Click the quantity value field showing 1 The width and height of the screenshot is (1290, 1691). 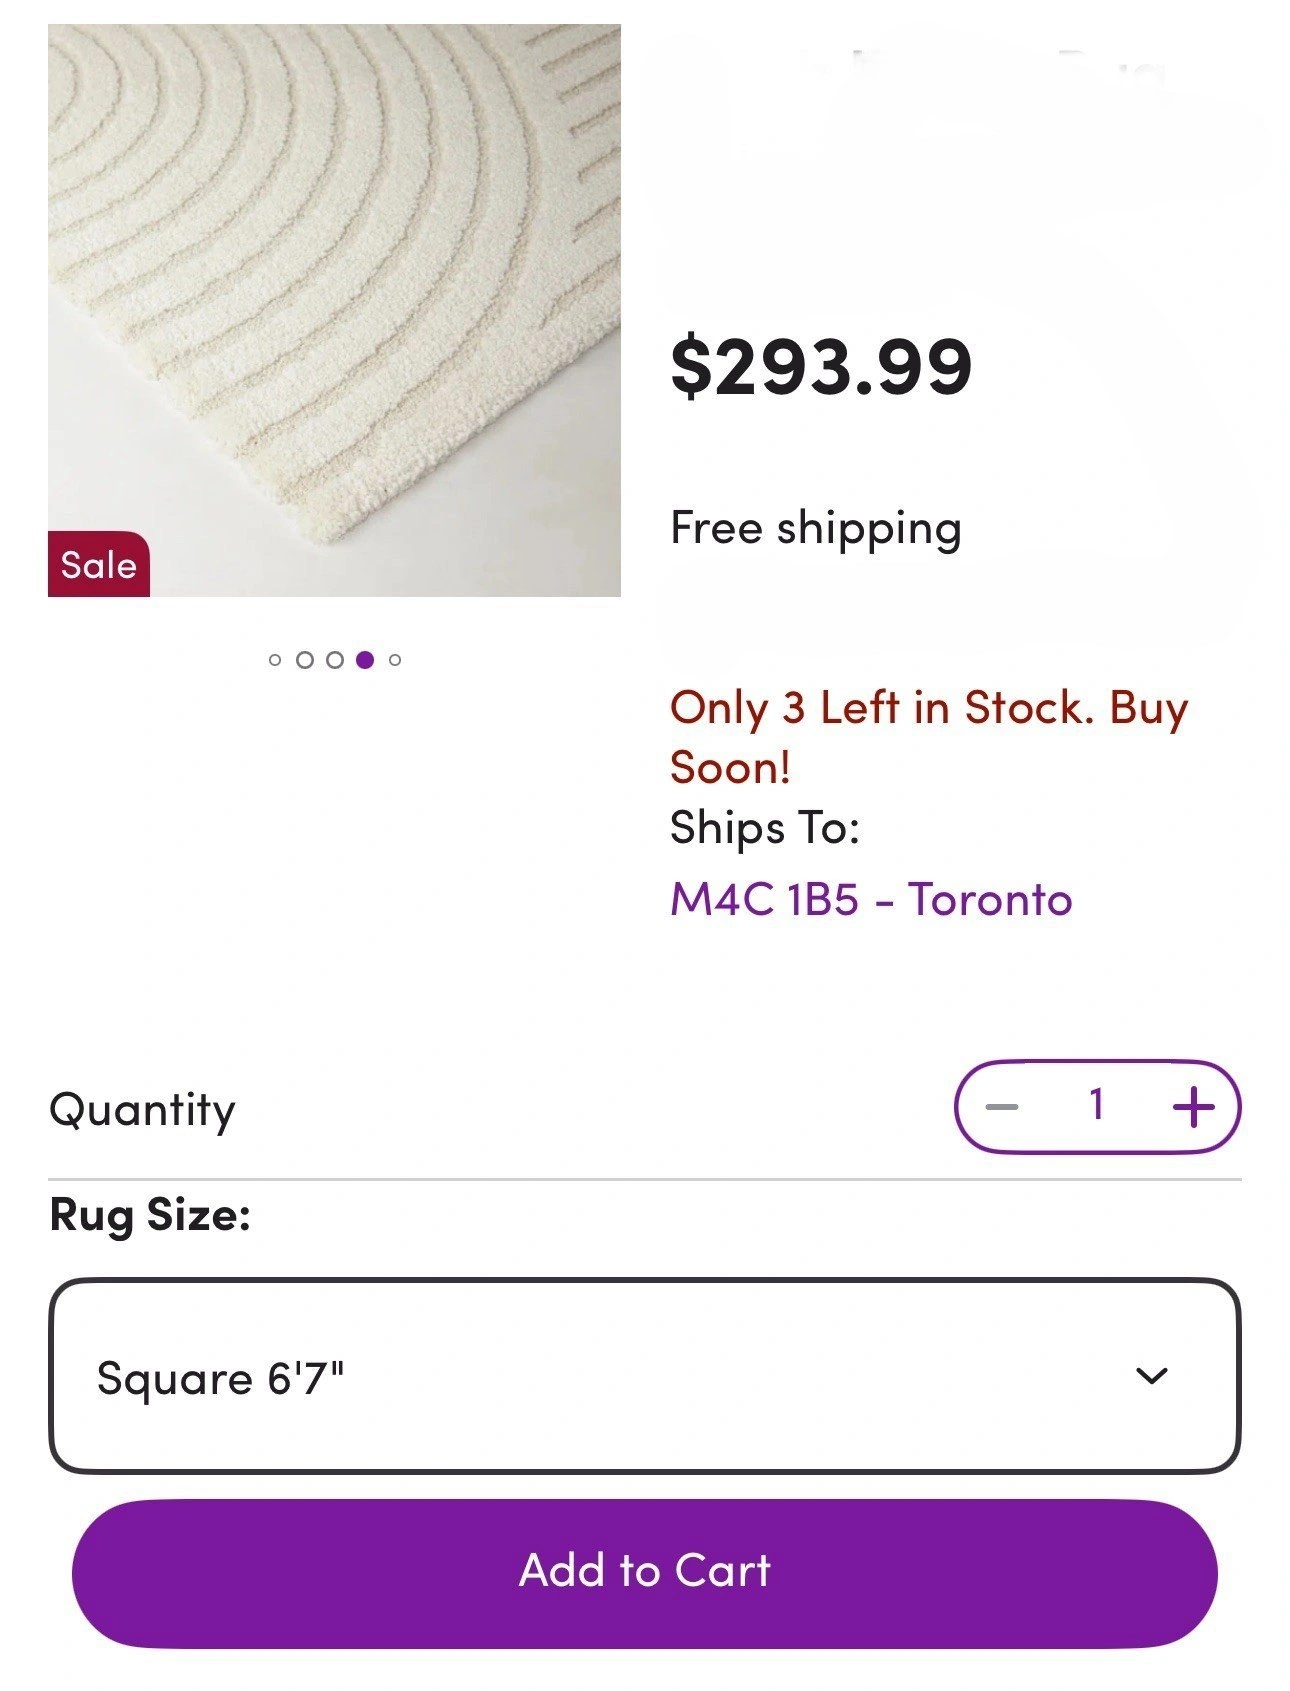1097,1106
